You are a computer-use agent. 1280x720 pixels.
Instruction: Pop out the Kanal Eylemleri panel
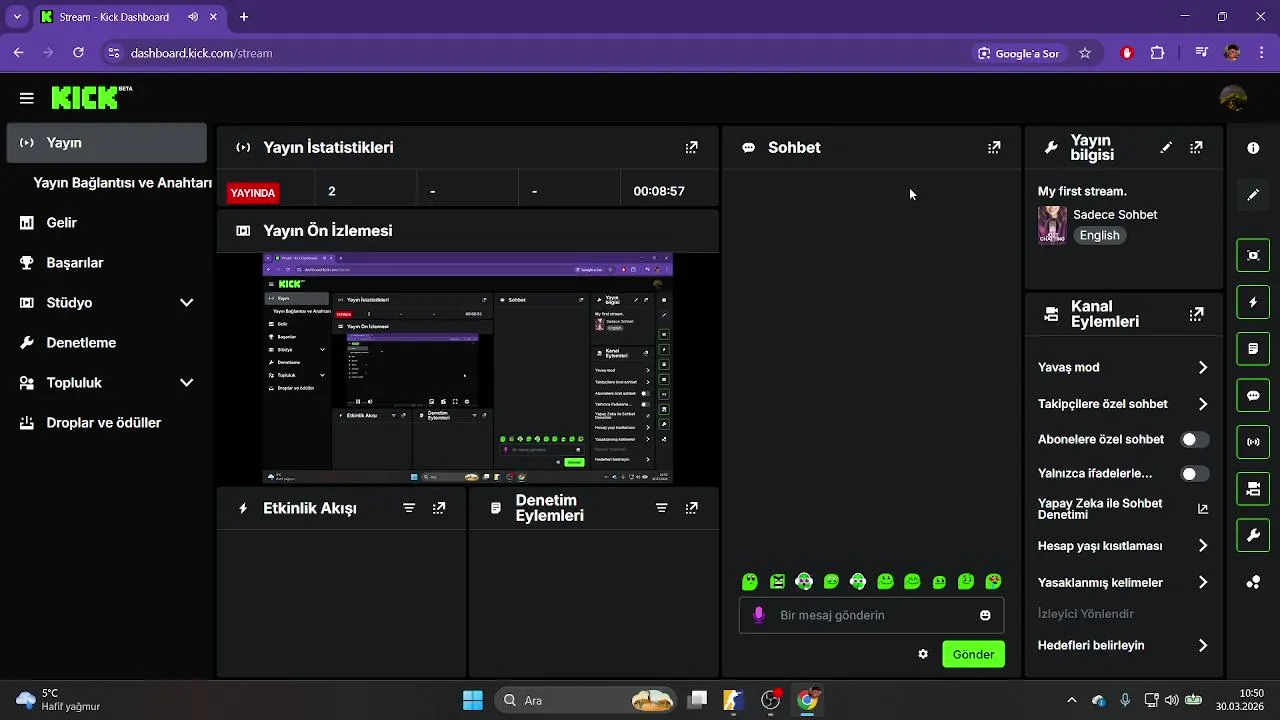point(1196,314)
